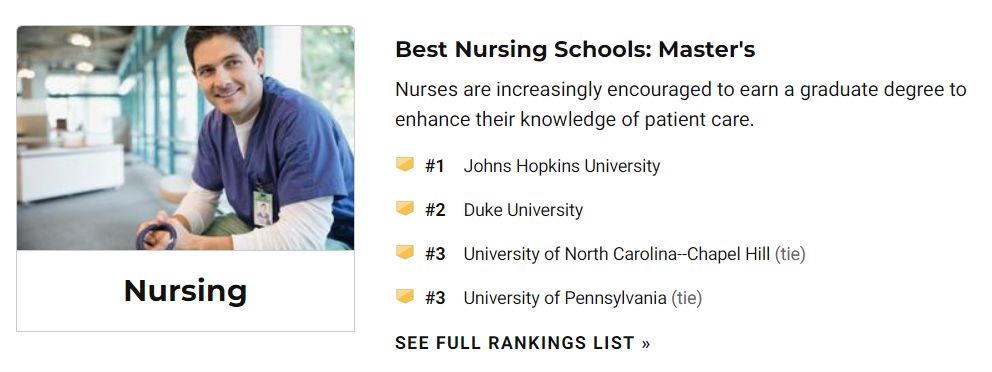This screenshot has width=992, height=372.
Task: Click the nurse photo thumbnail
Action: coord(185,138)
